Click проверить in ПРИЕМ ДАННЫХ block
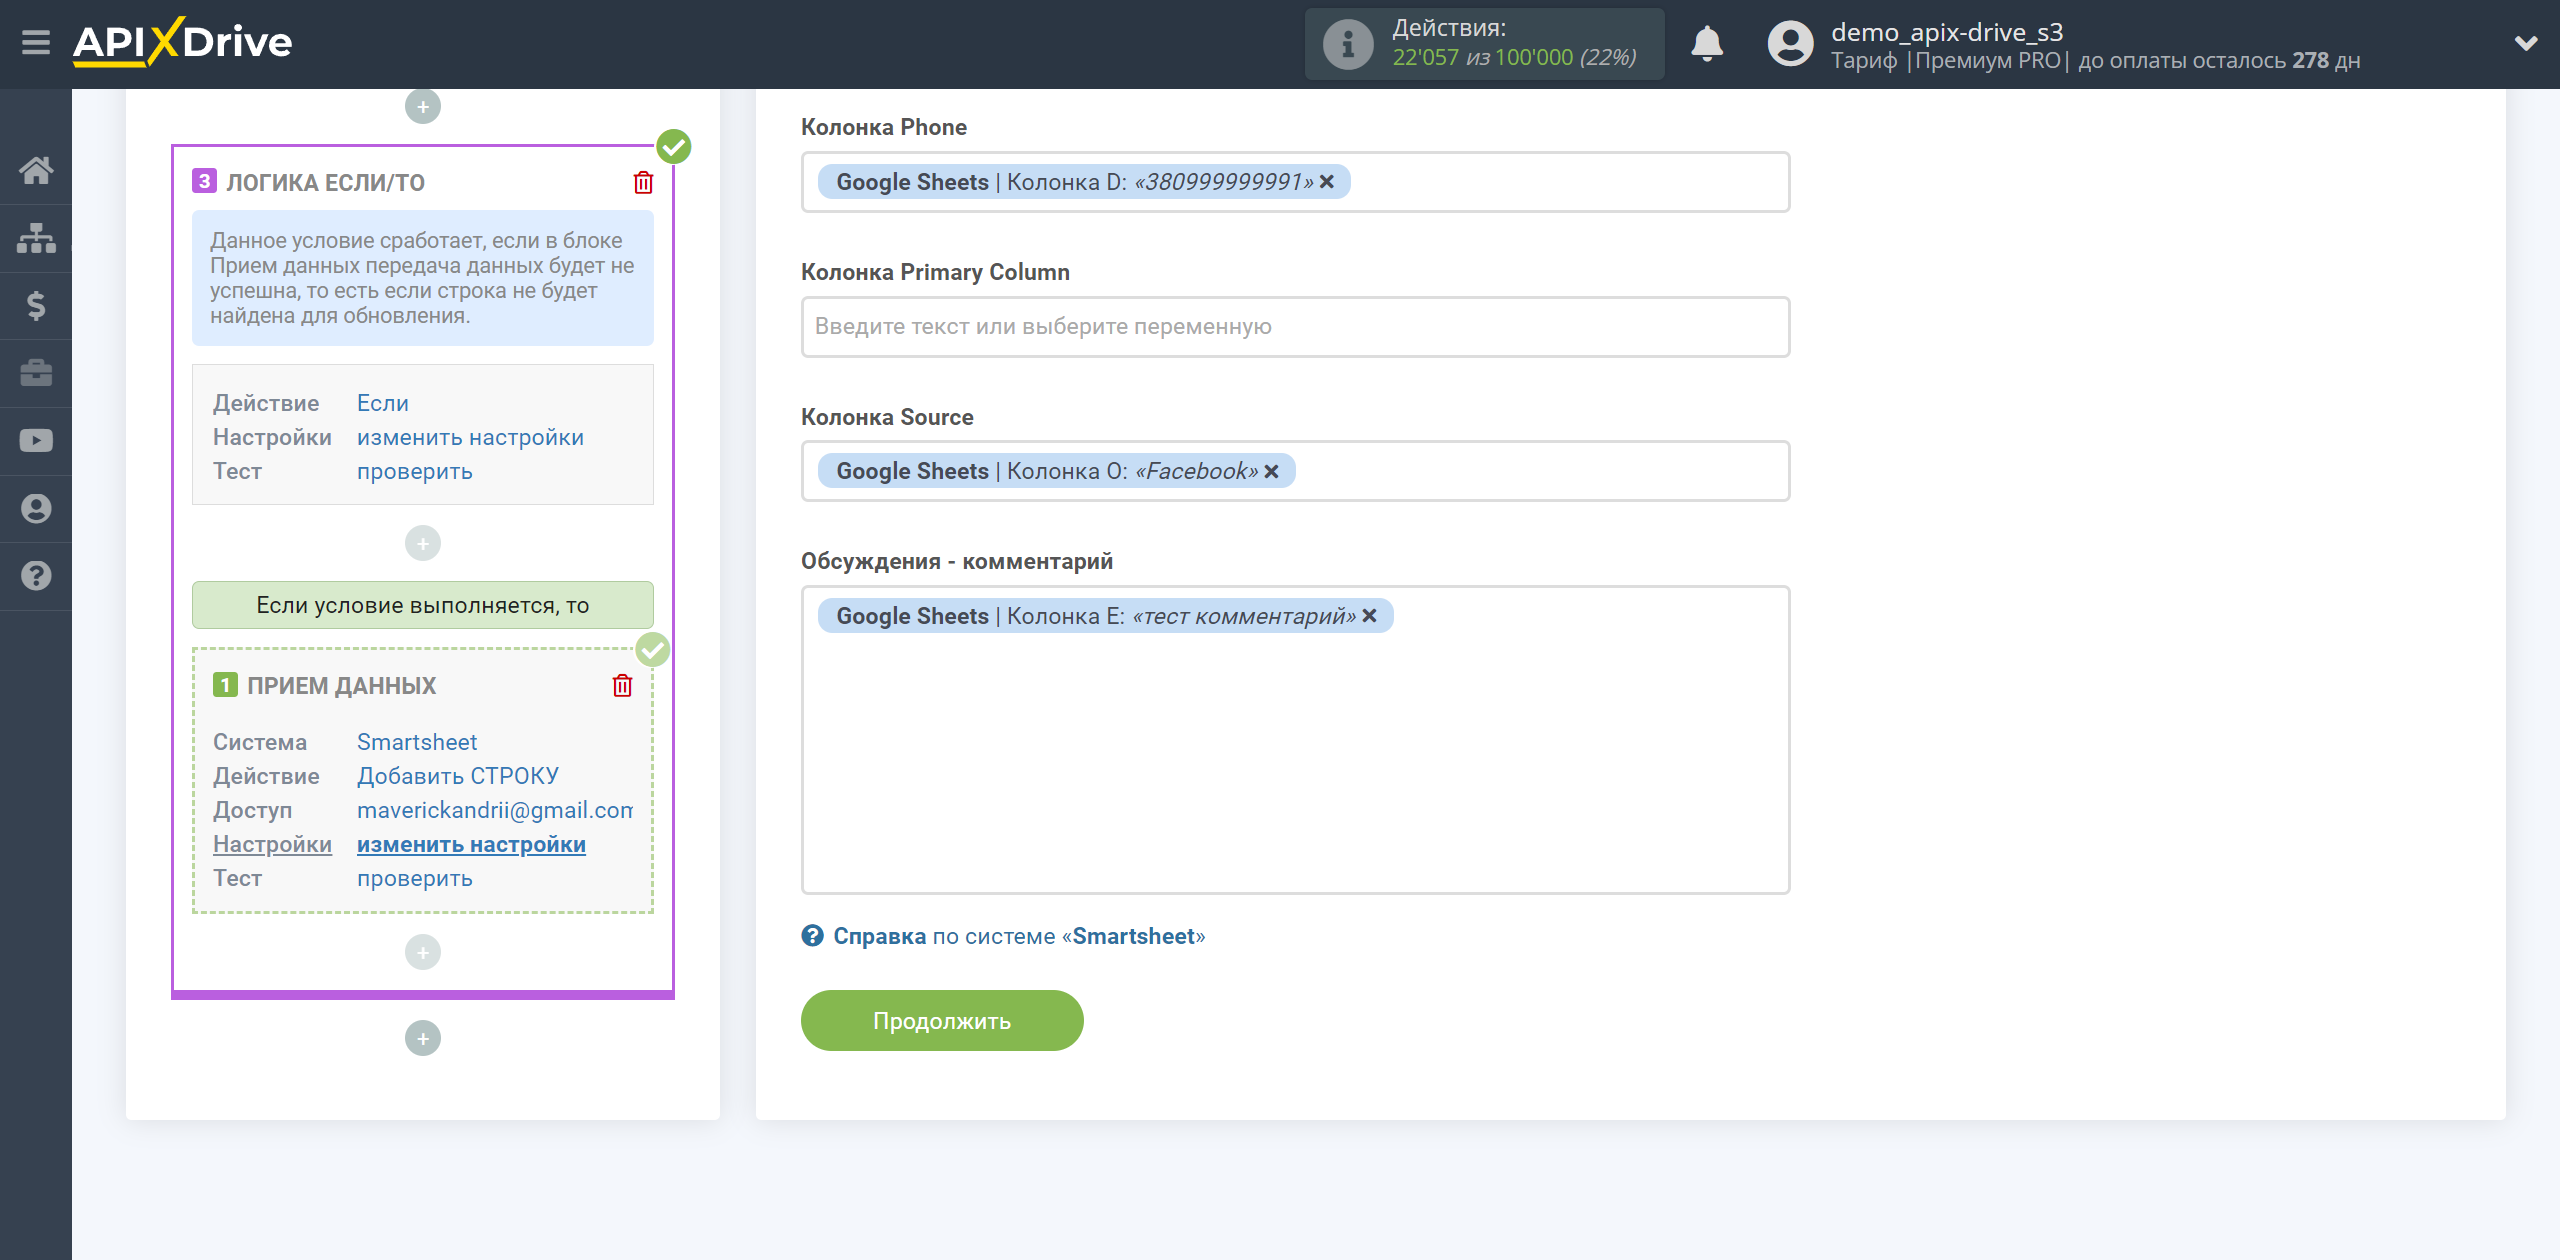 (415, 878)
